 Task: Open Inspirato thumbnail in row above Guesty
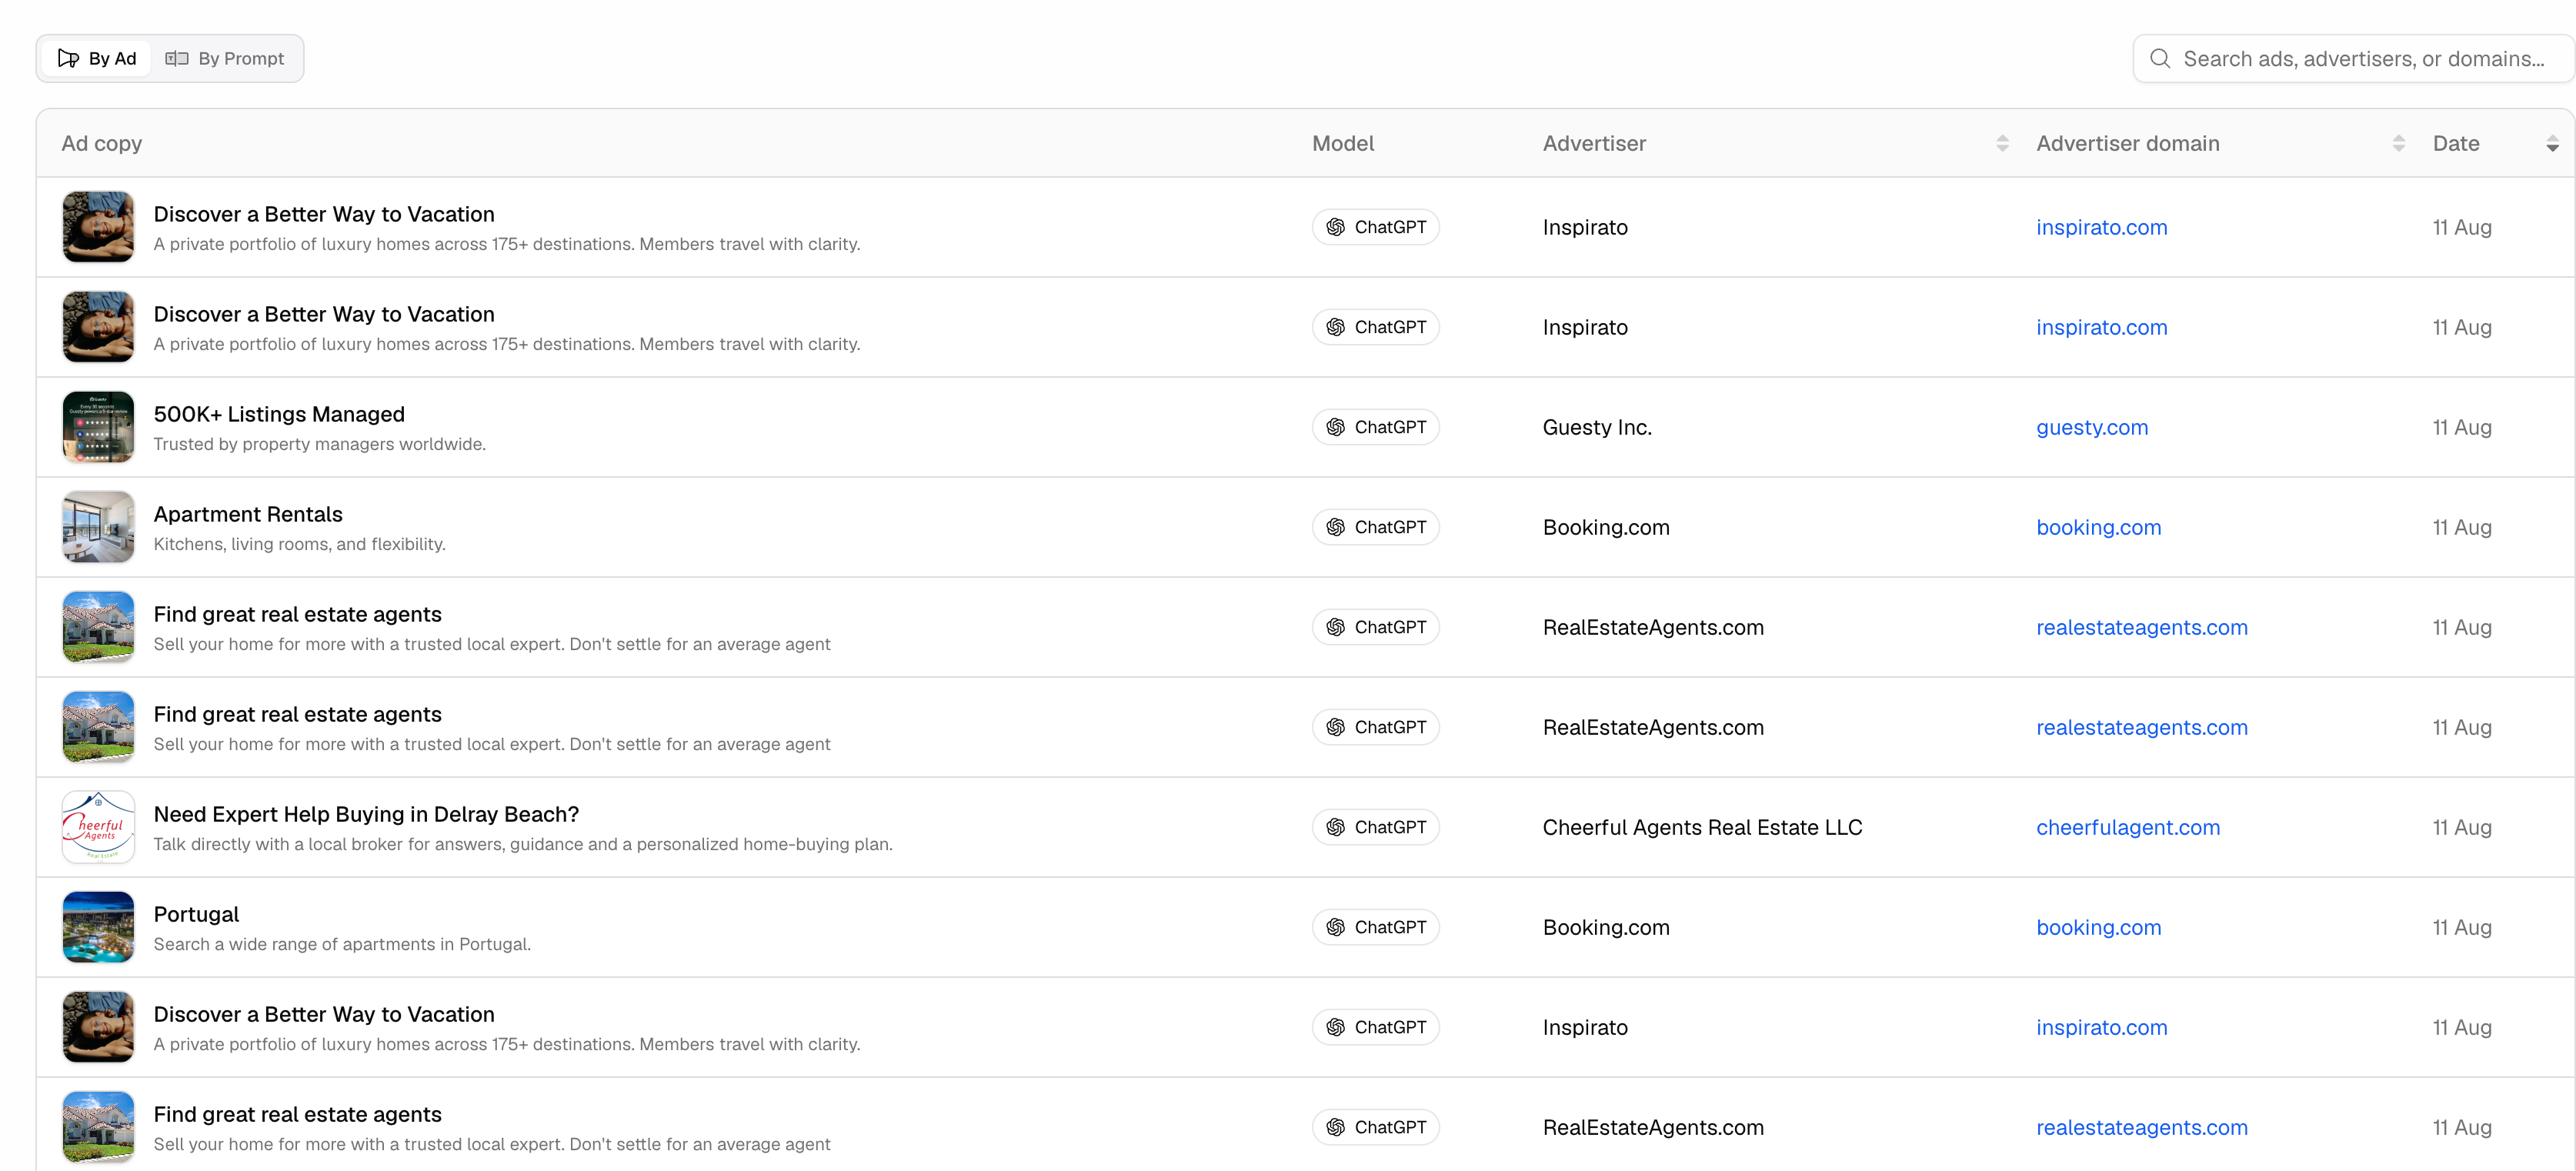click(98, 327)
